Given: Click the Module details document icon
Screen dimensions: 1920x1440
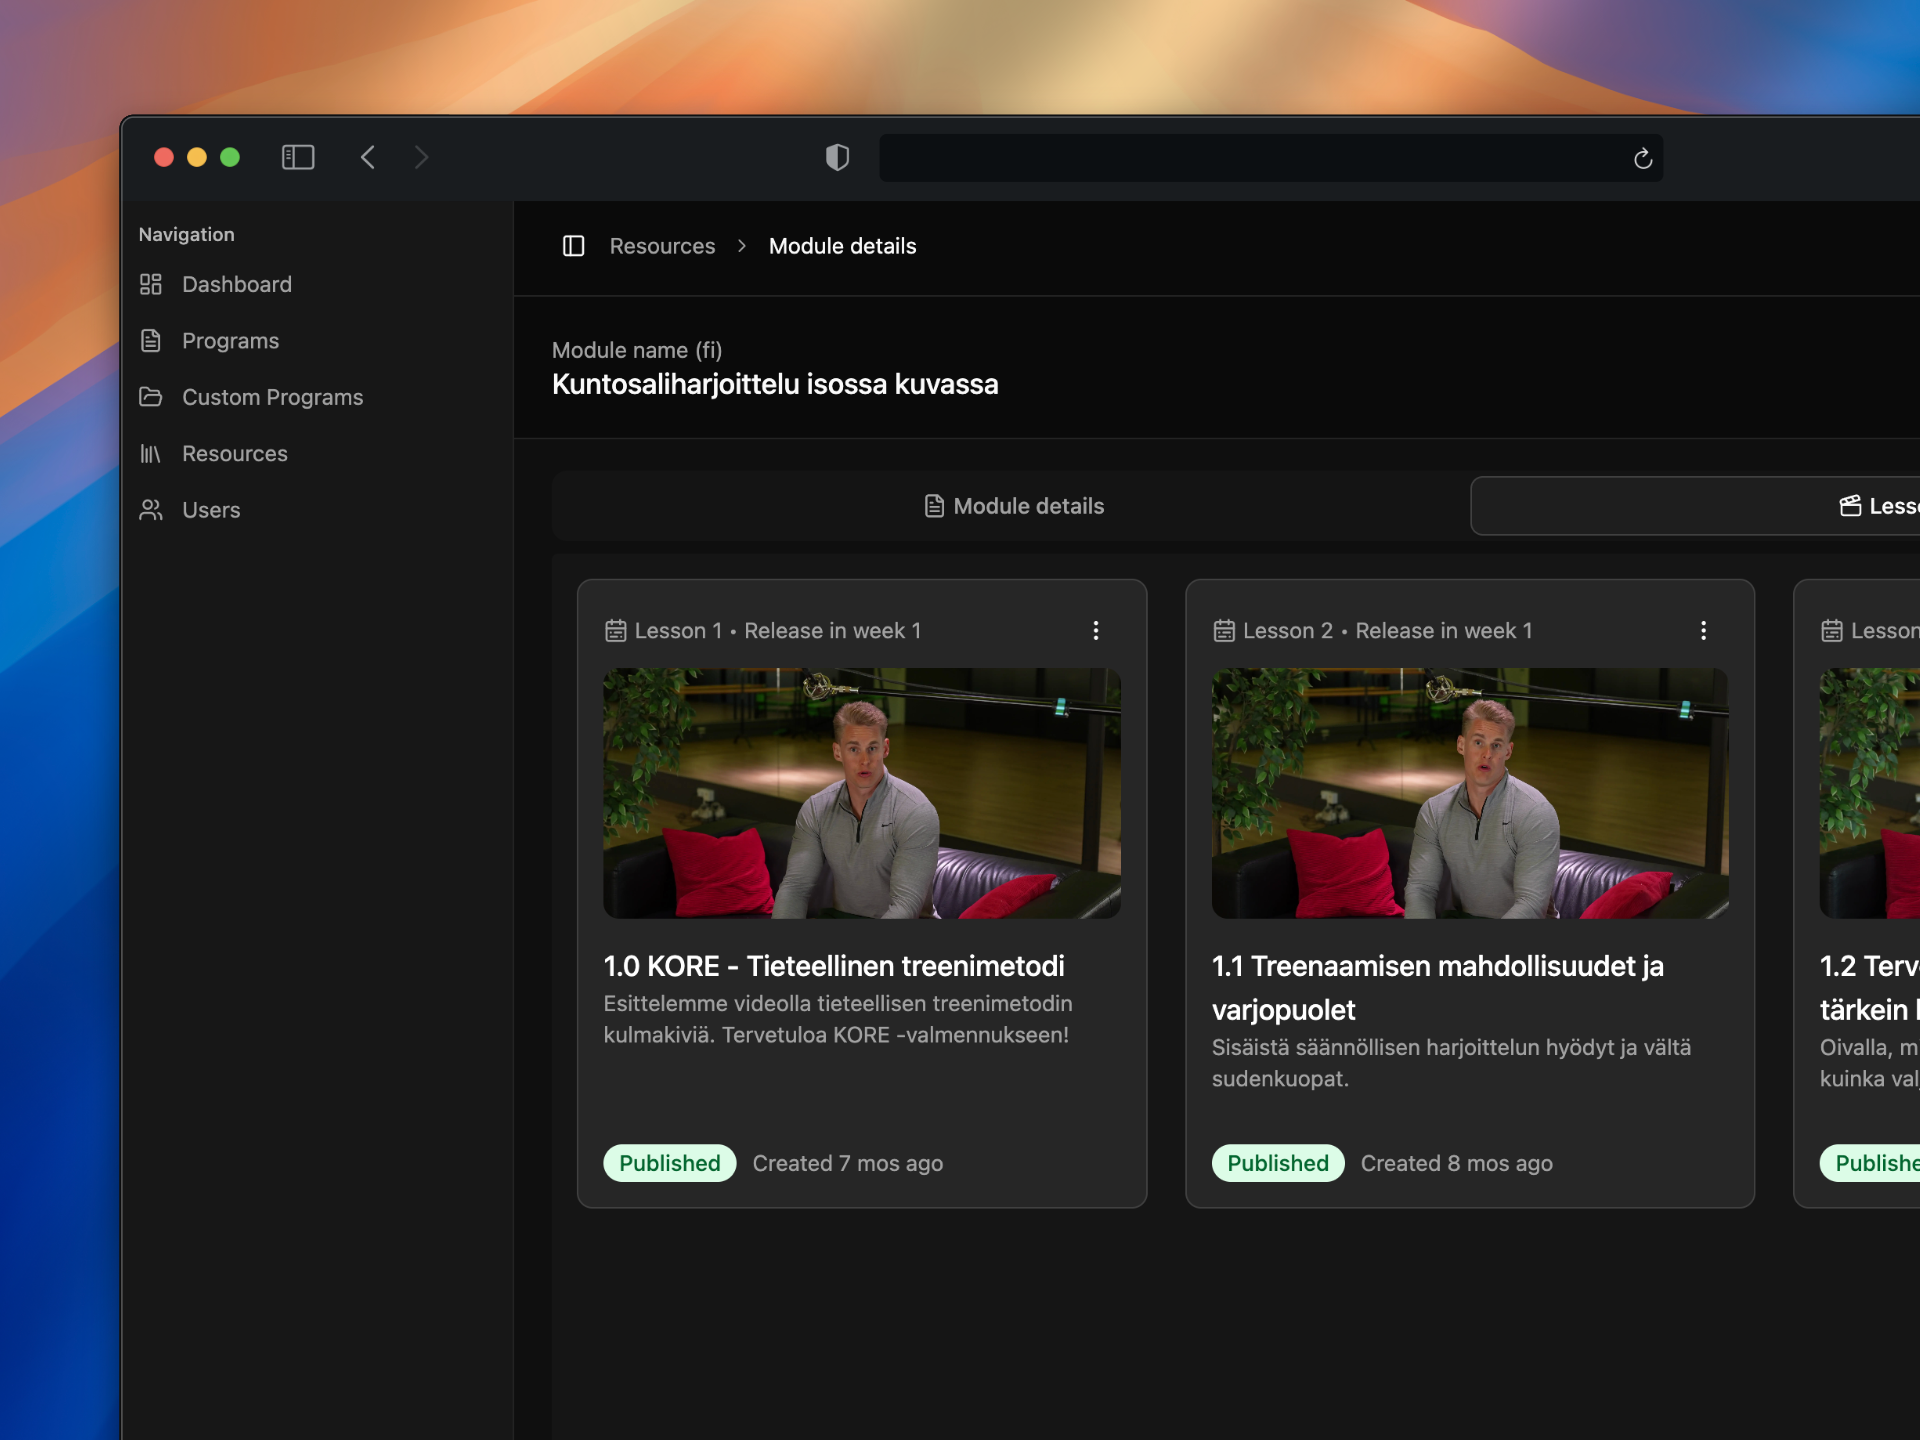Looking at the screenshot, I should 933,506.
